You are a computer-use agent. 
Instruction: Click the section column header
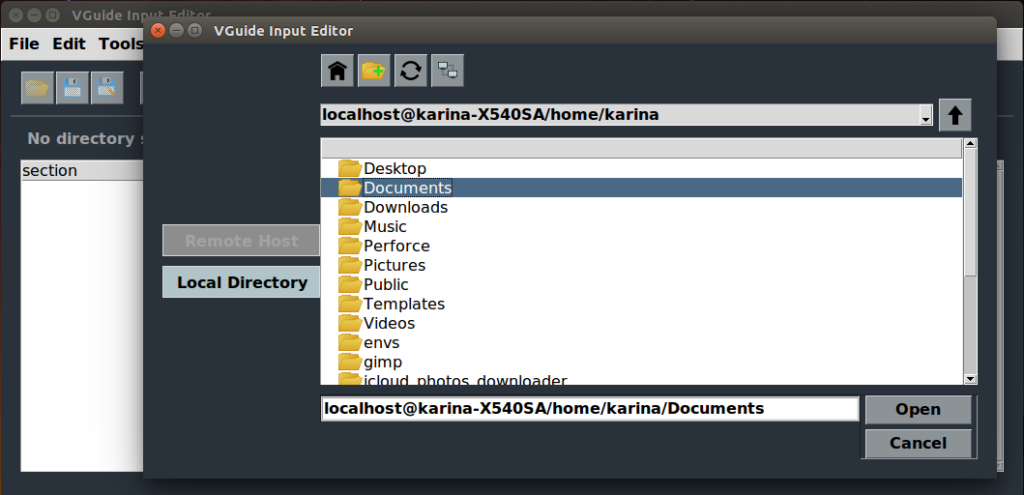click(x=82, y=171)
